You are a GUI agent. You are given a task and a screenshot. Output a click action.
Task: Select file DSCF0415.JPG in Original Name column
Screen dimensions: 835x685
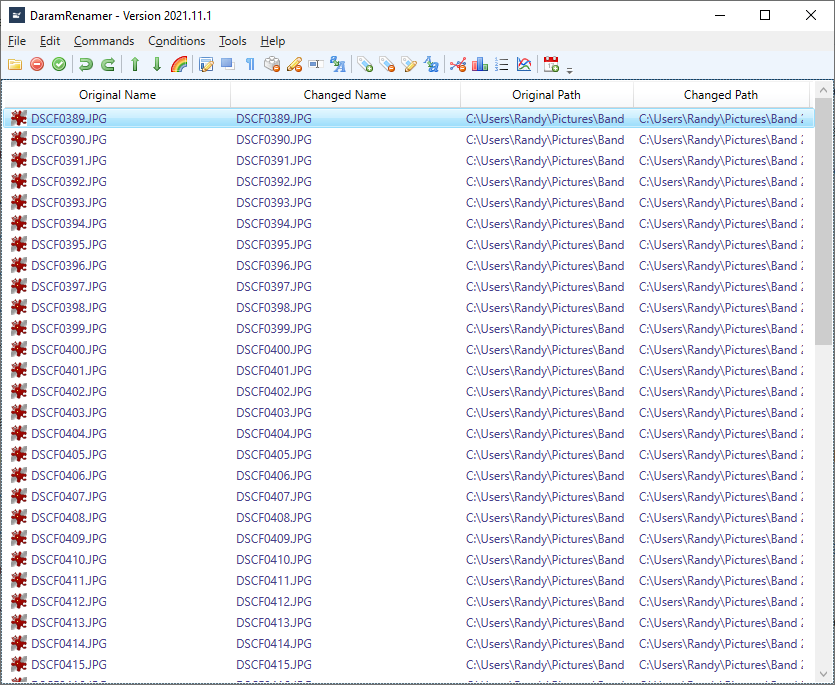tap(69, 664)
